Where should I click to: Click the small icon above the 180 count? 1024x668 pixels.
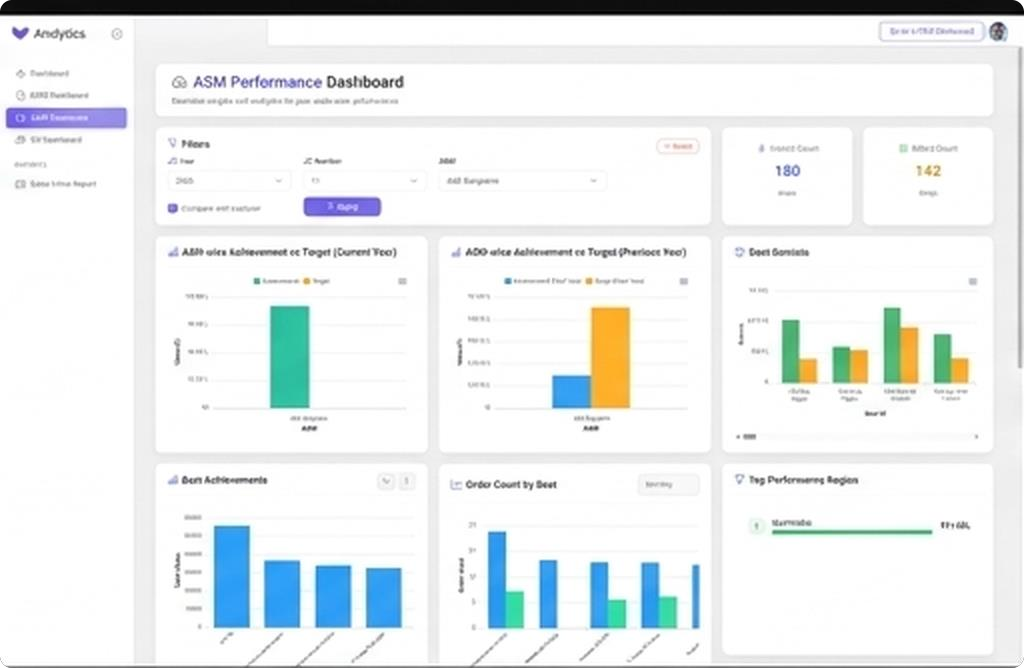click(x=761, y=148)
